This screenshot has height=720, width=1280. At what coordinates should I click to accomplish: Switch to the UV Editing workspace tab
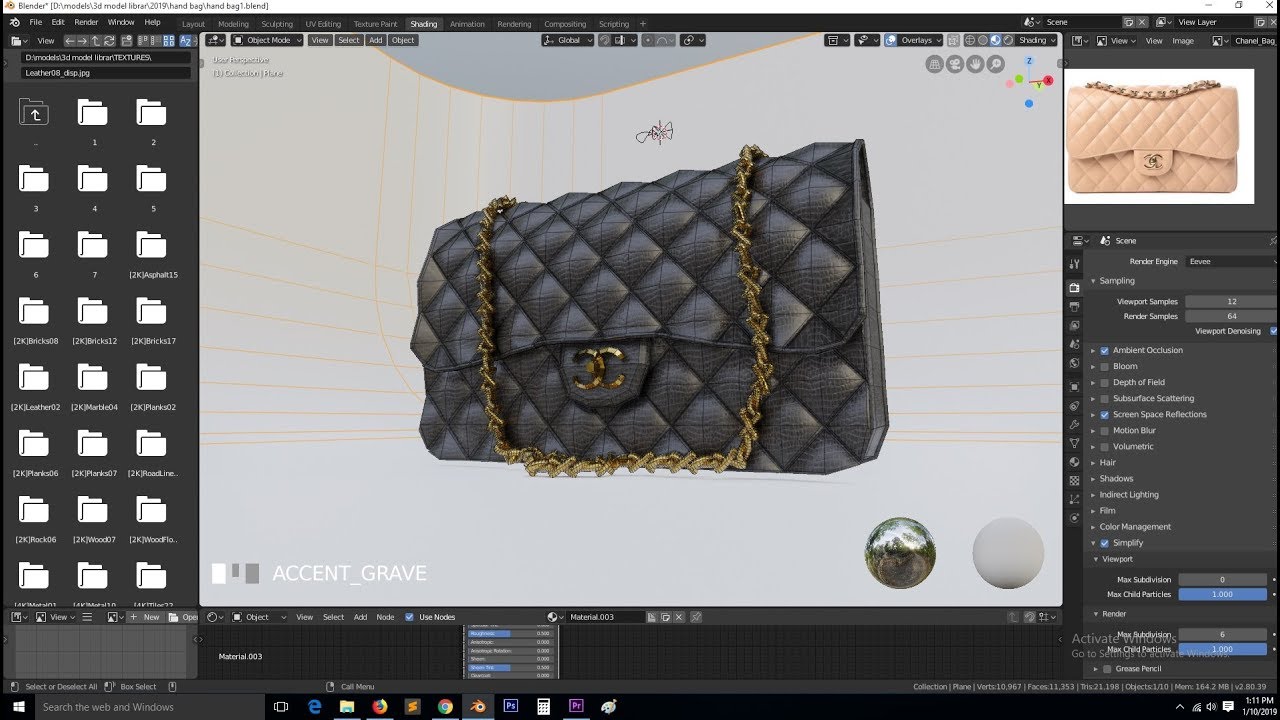tap(323, 24)
